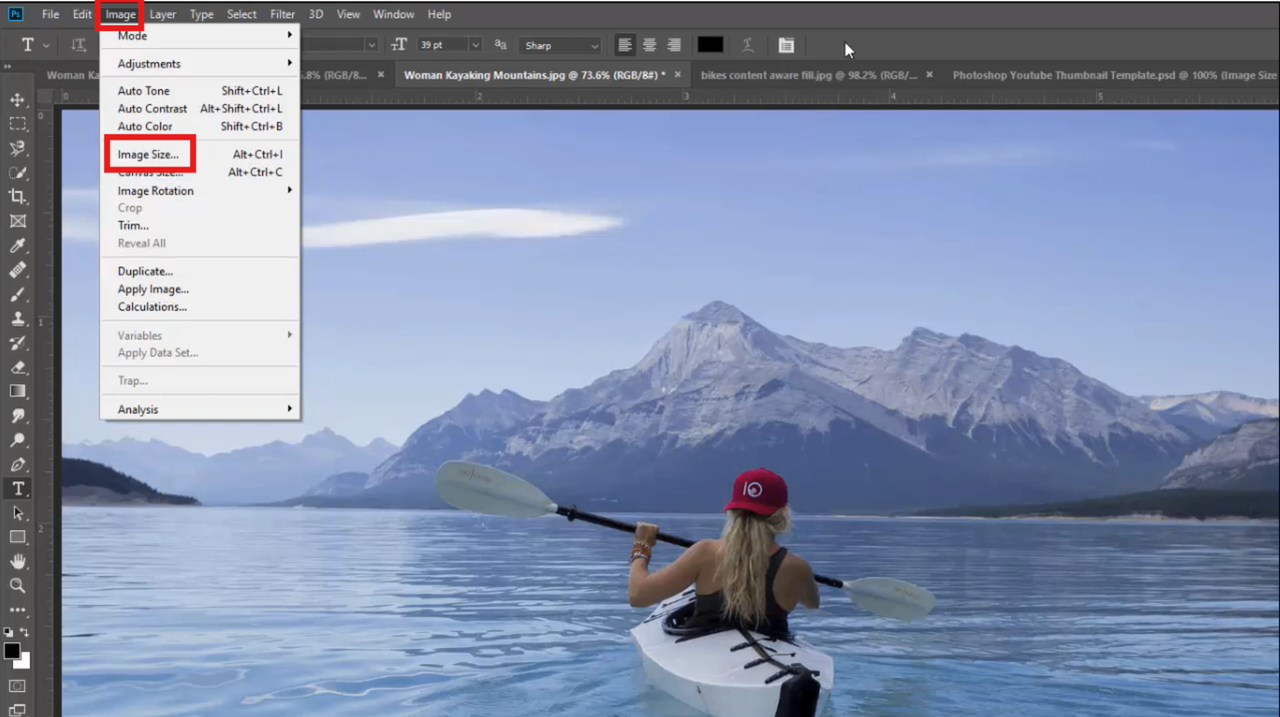Select the Brush tool
The height and width of the screenshot is (717, 1280).
[17, 294]
